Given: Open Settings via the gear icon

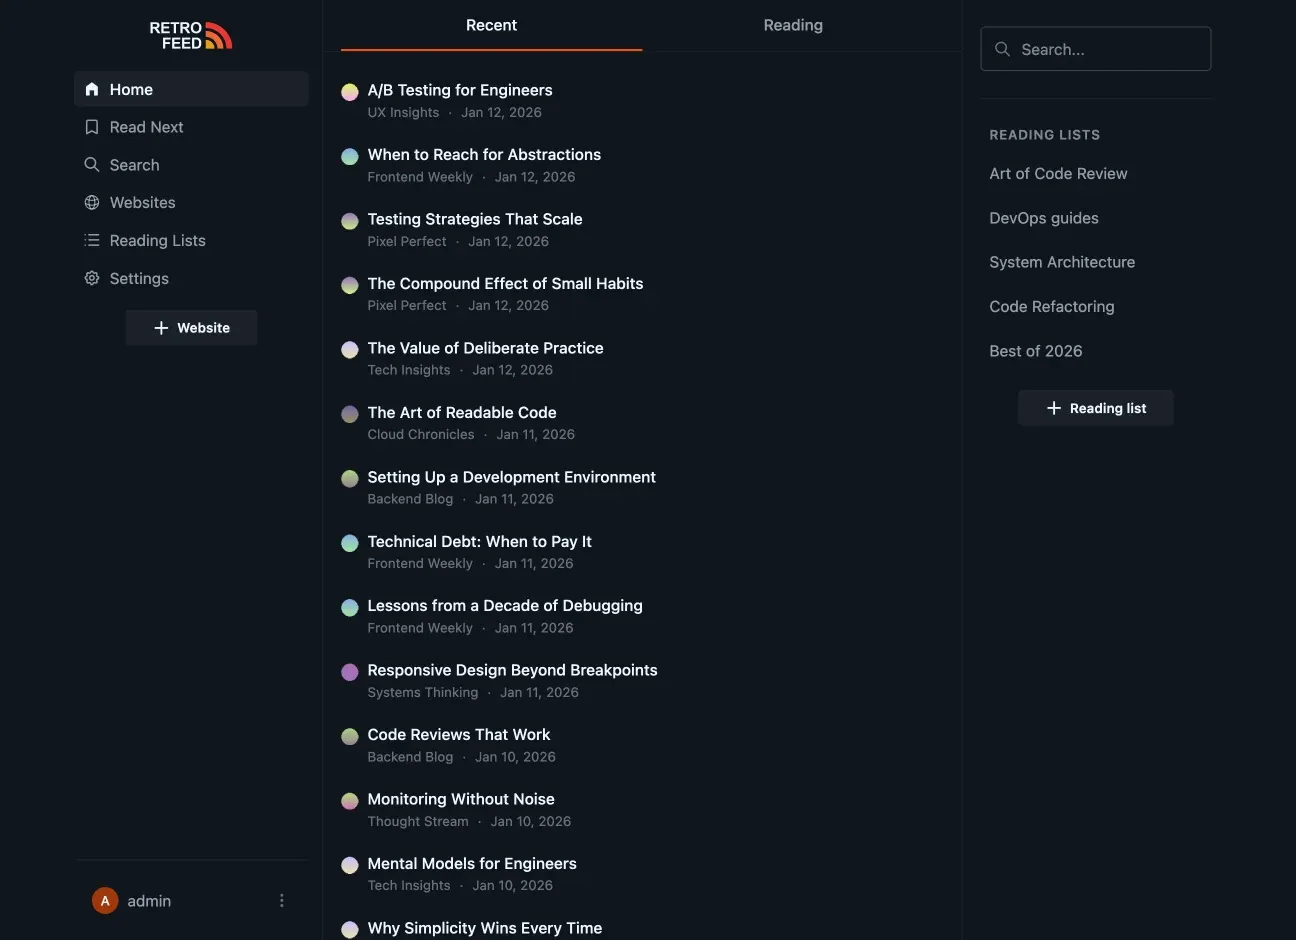Looking at the screenshot, I should pyautogui.click(x=90, y=277).
